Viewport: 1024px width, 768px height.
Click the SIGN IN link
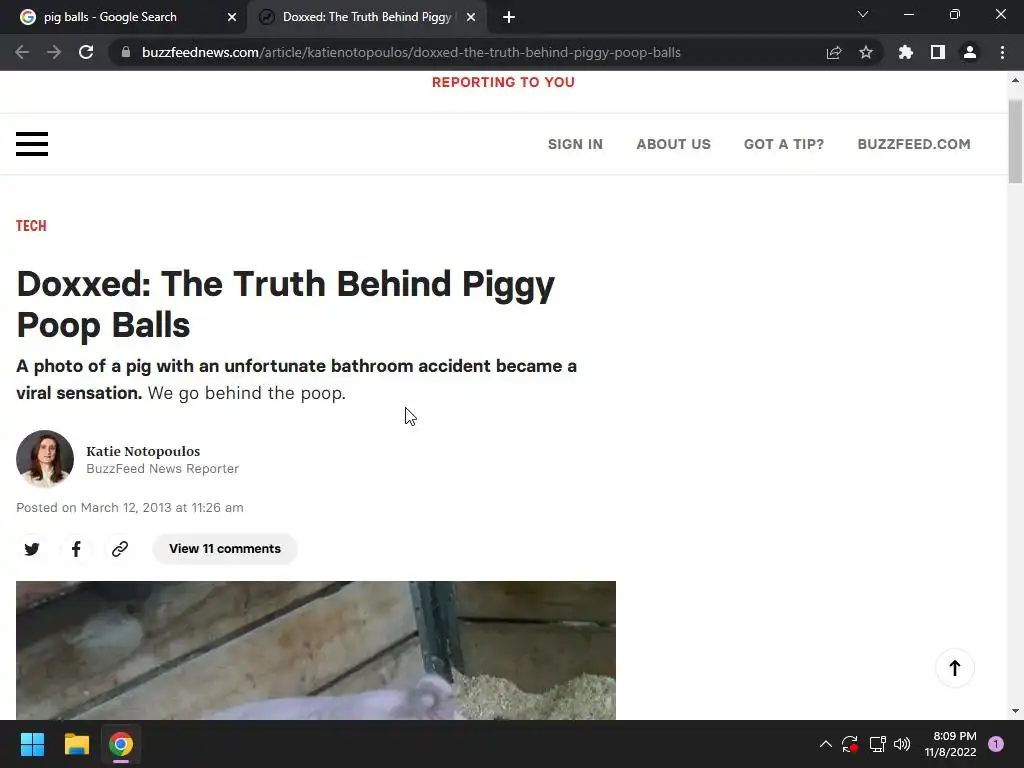coord(575,144)
